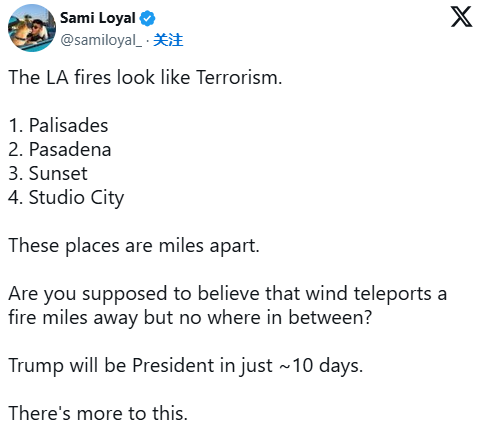This screenshot has width=484, height=428.
Task: Click the blue verified badge icon
Action: [147, 18]
